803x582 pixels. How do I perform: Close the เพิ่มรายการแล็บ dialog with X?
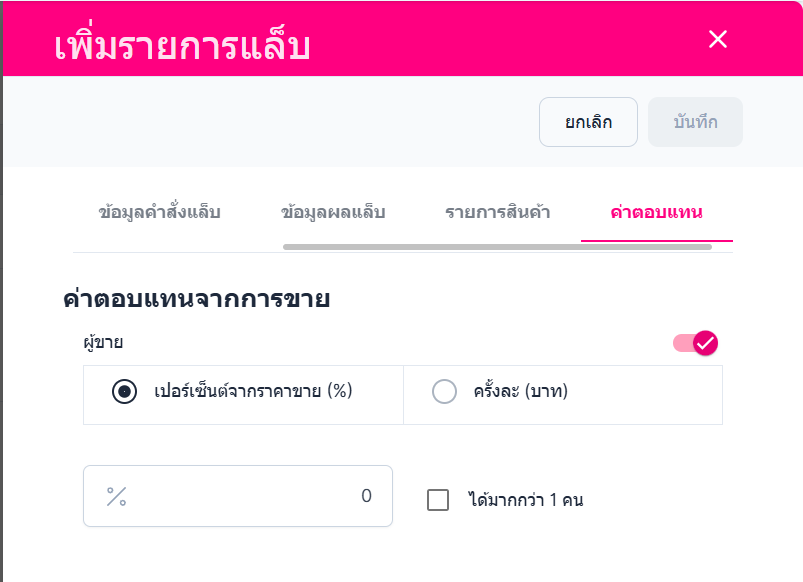[x=717, y=39]
